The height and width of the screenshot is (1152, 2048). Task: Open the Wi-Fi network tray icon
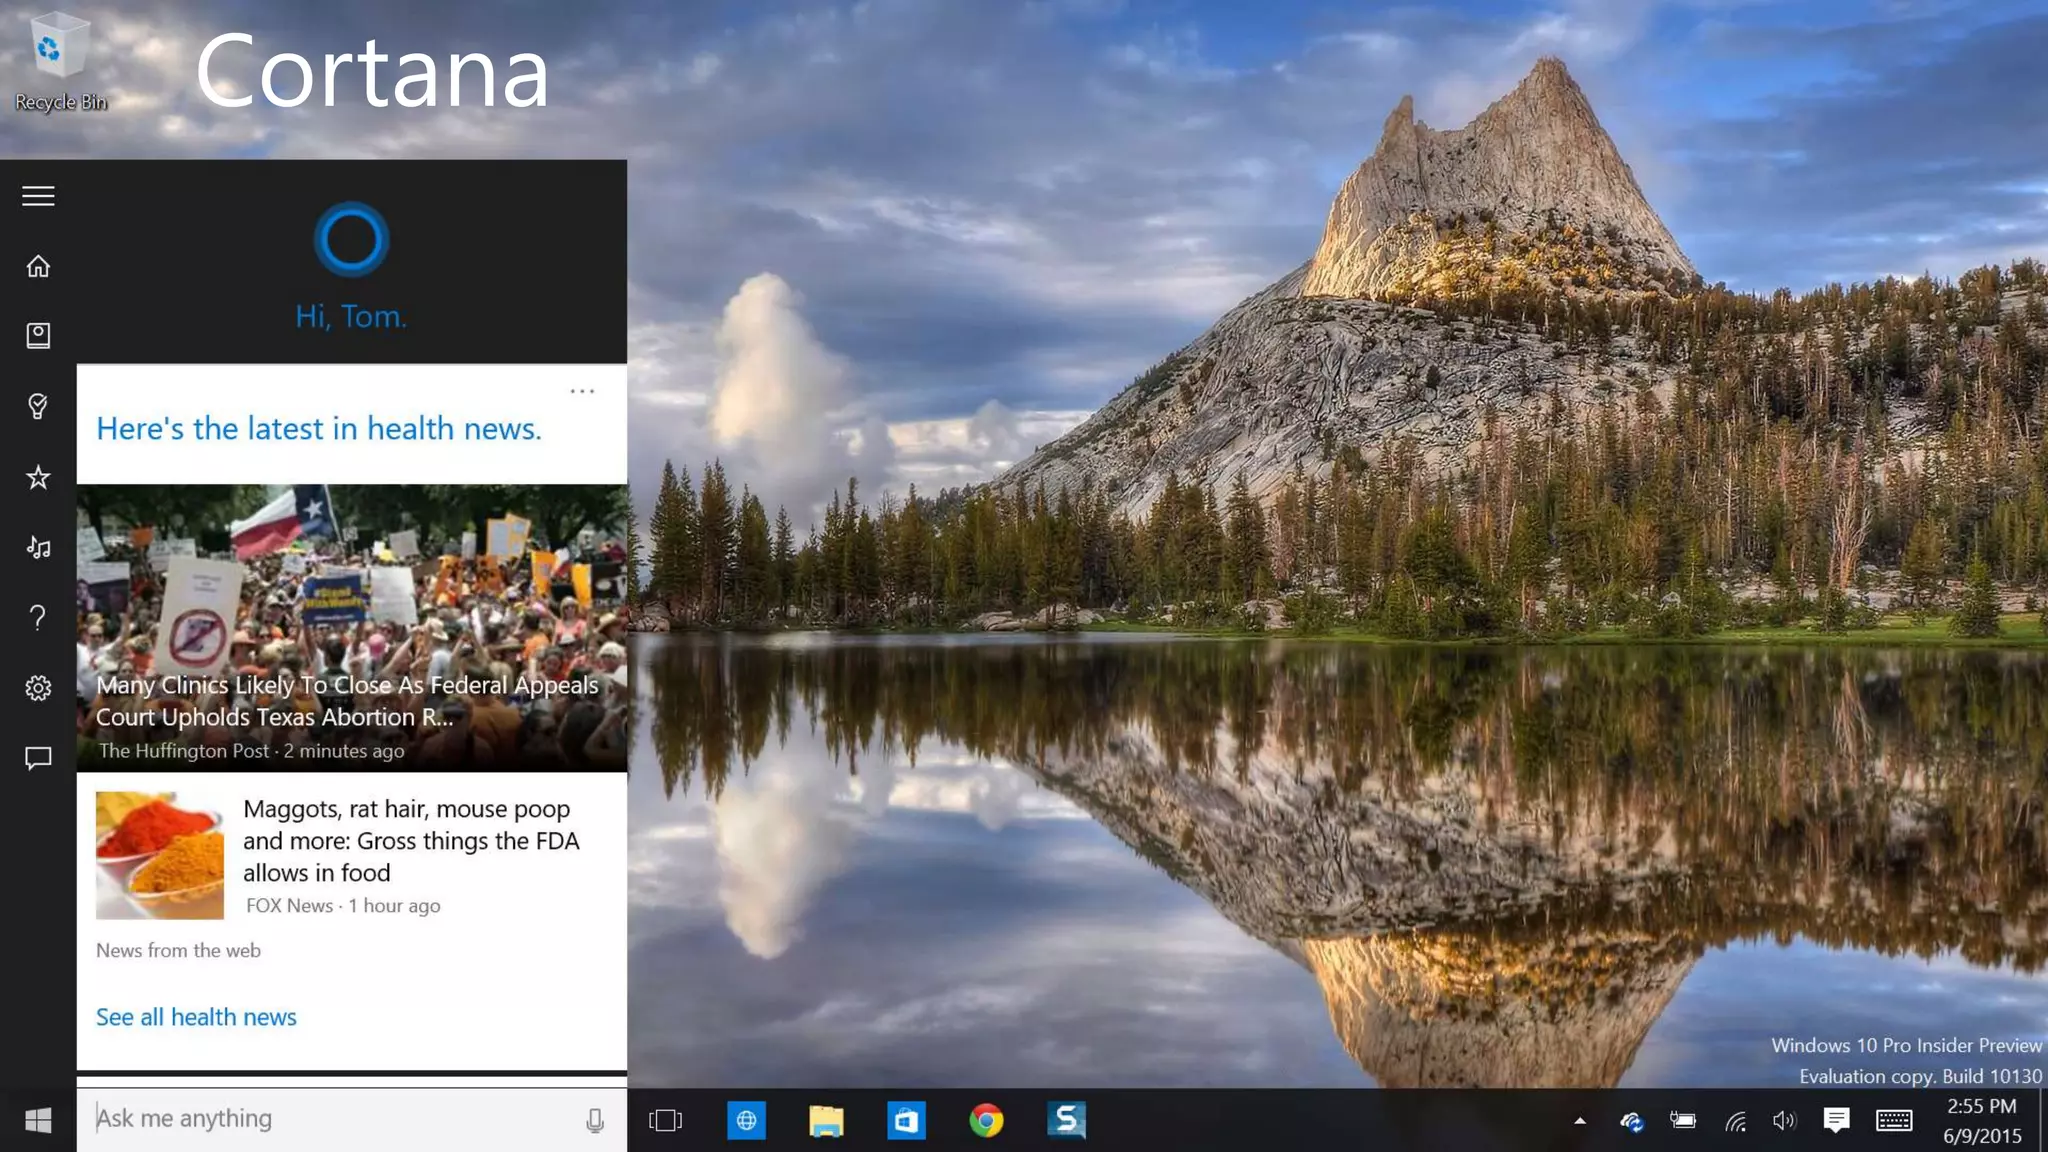1735,1121
